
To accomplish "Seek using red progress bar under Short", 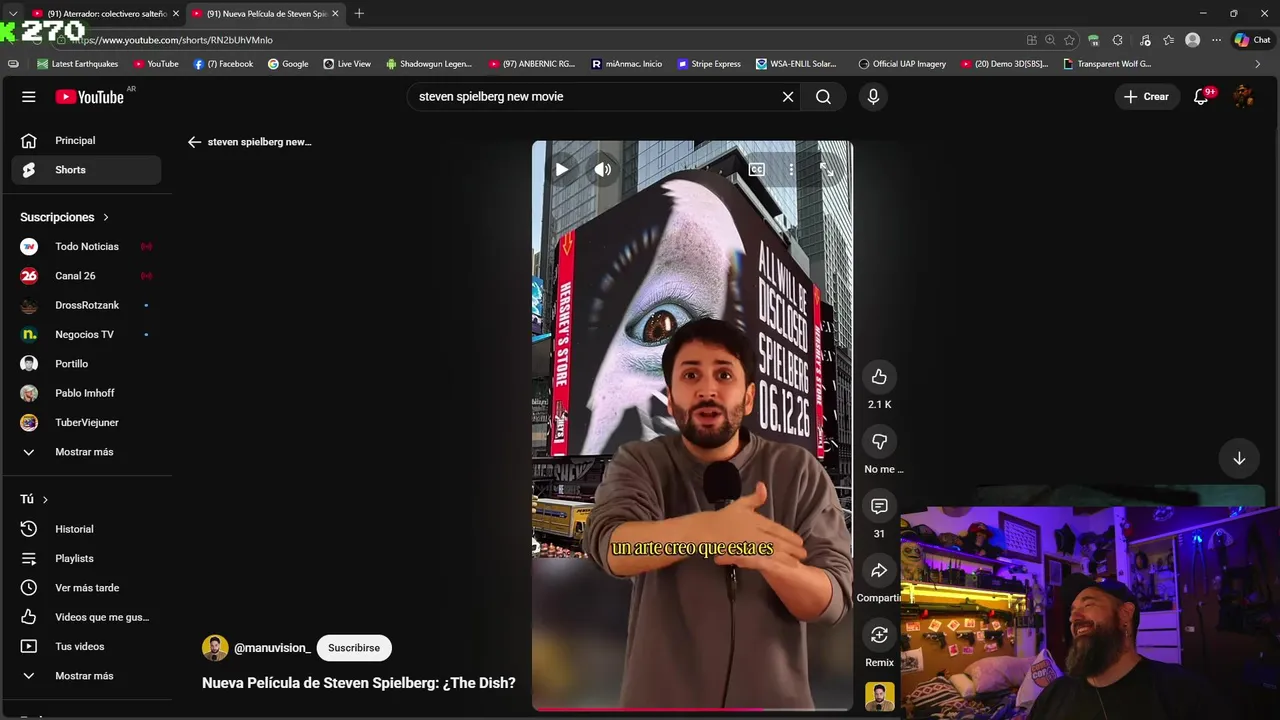I will pos(692,709).
